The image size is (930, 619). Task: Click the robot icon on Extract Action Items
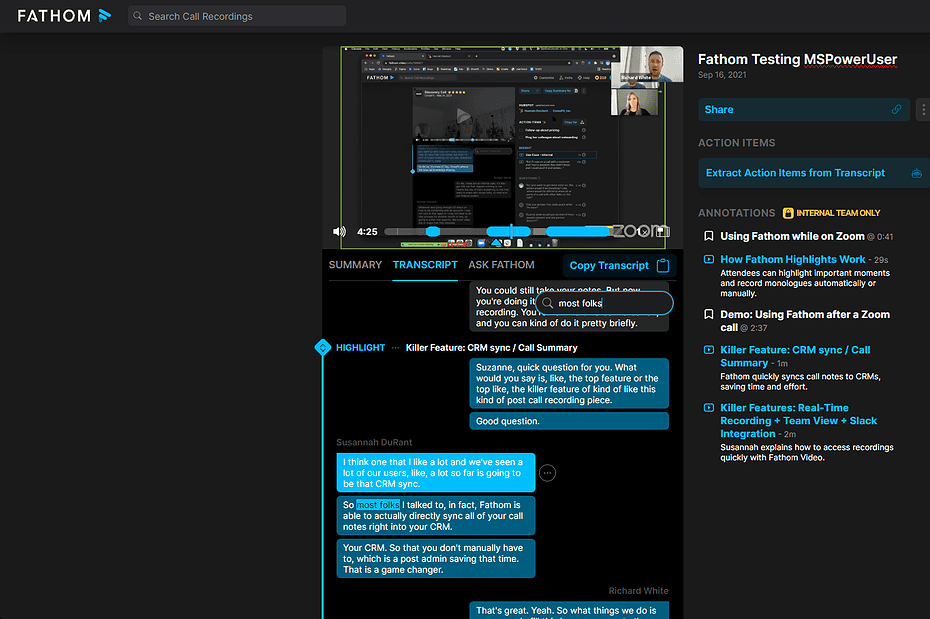pyautogui.click(x=916, y=173)
